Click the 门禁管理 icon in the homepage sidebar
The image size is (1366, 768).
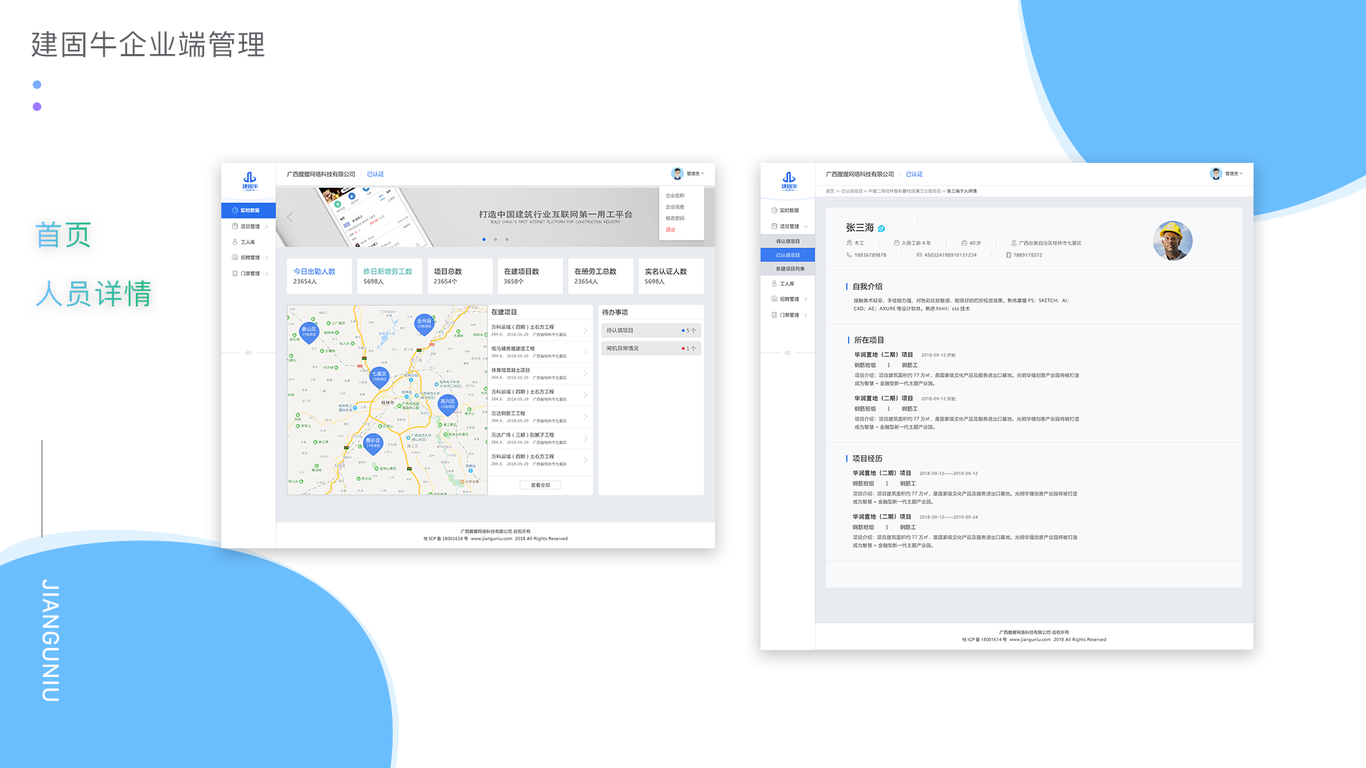coord(236,273)
